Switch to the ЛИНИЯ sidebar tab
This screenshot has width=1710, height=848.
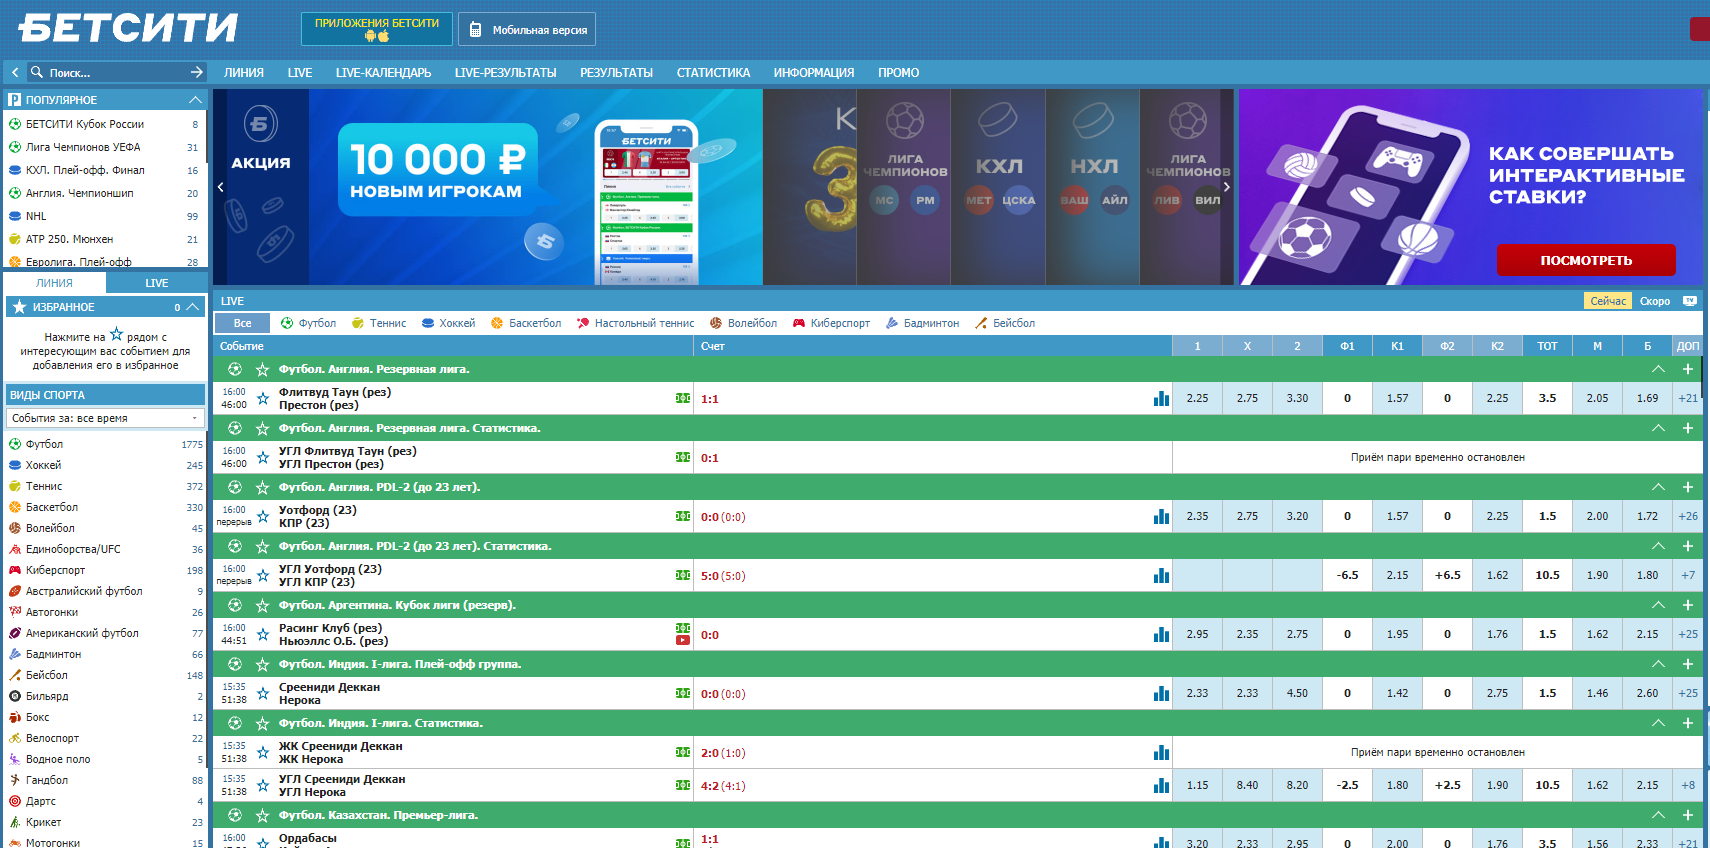55,283
